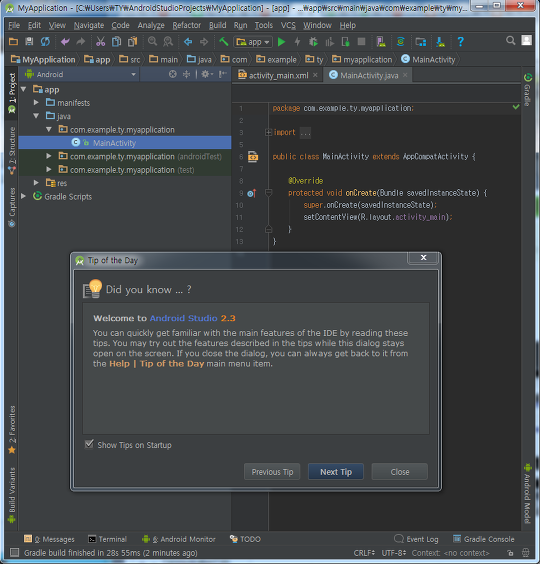This screenshot has height=564, width=540.
Task: Expand Gradle Scripts node
Action: [x=24, y=196]
